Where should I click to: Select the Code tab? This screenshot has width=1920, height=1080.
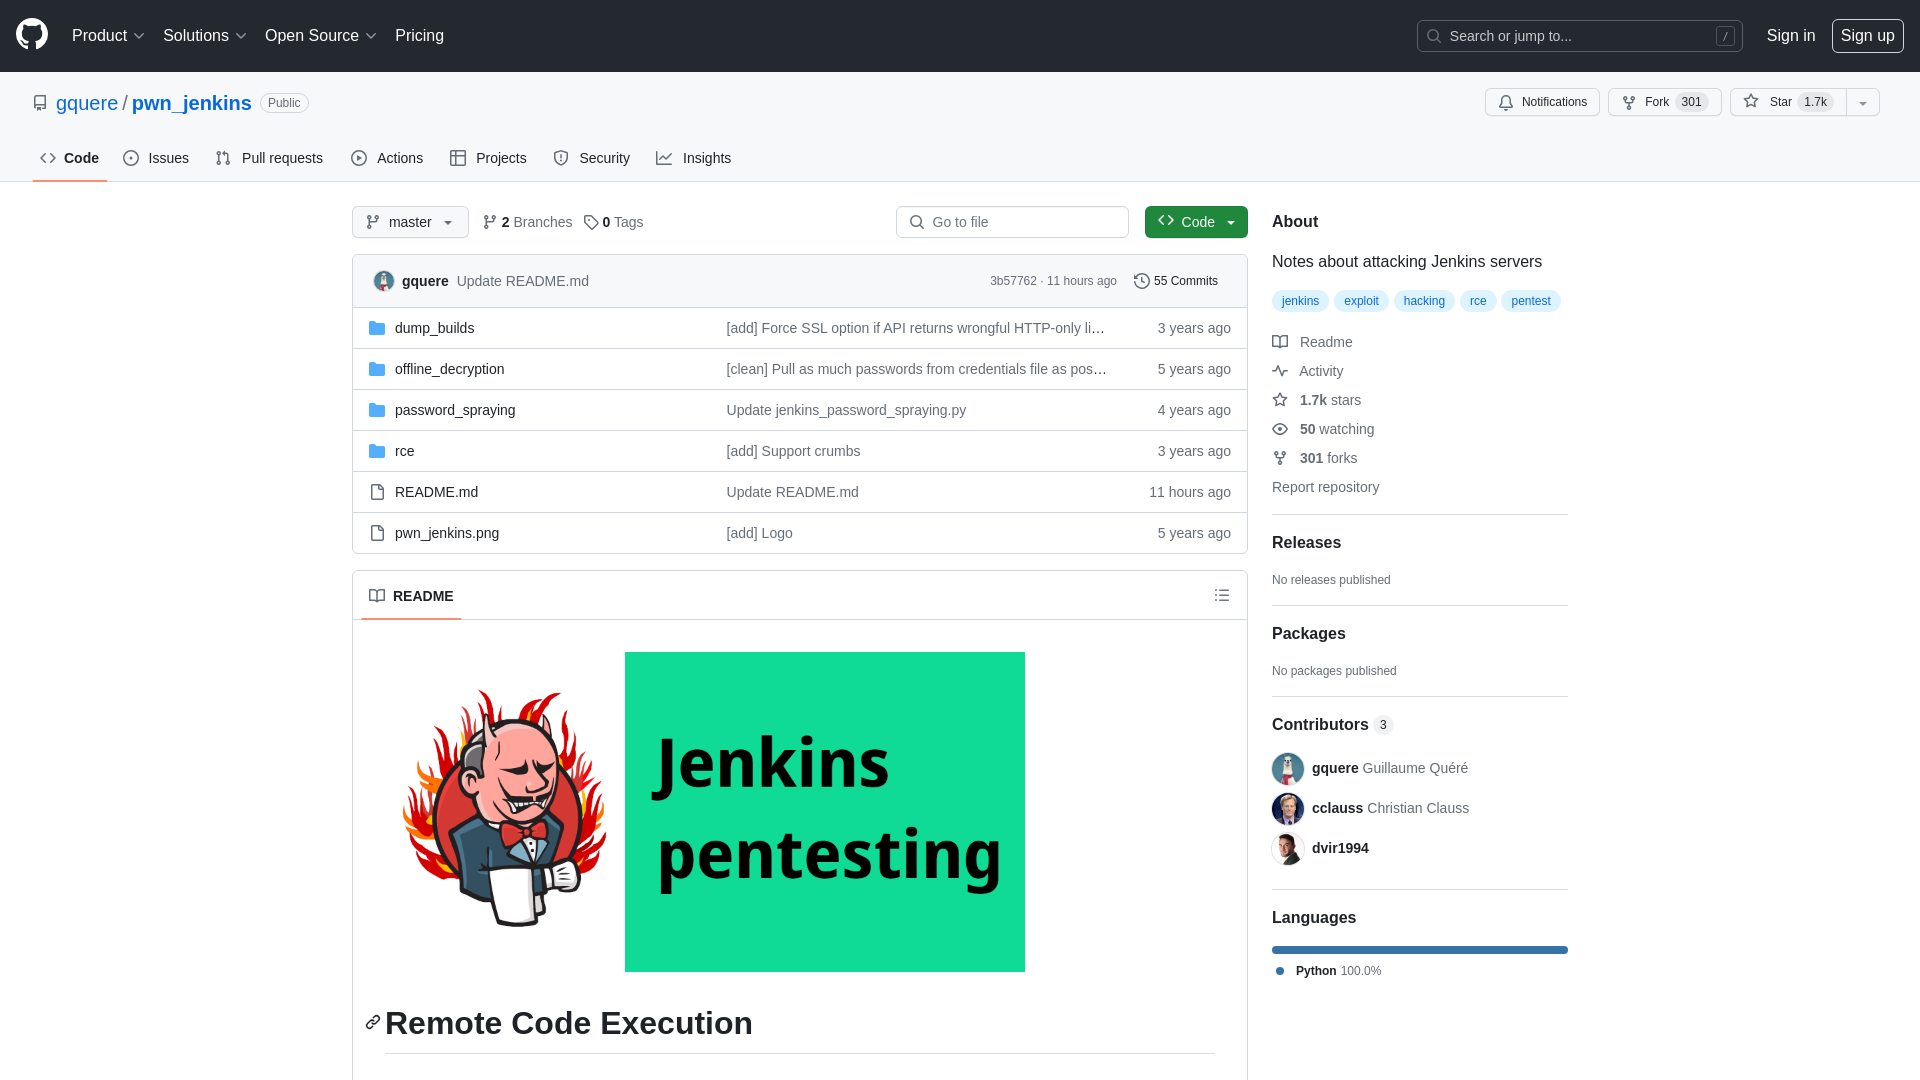tap(70, 158)
